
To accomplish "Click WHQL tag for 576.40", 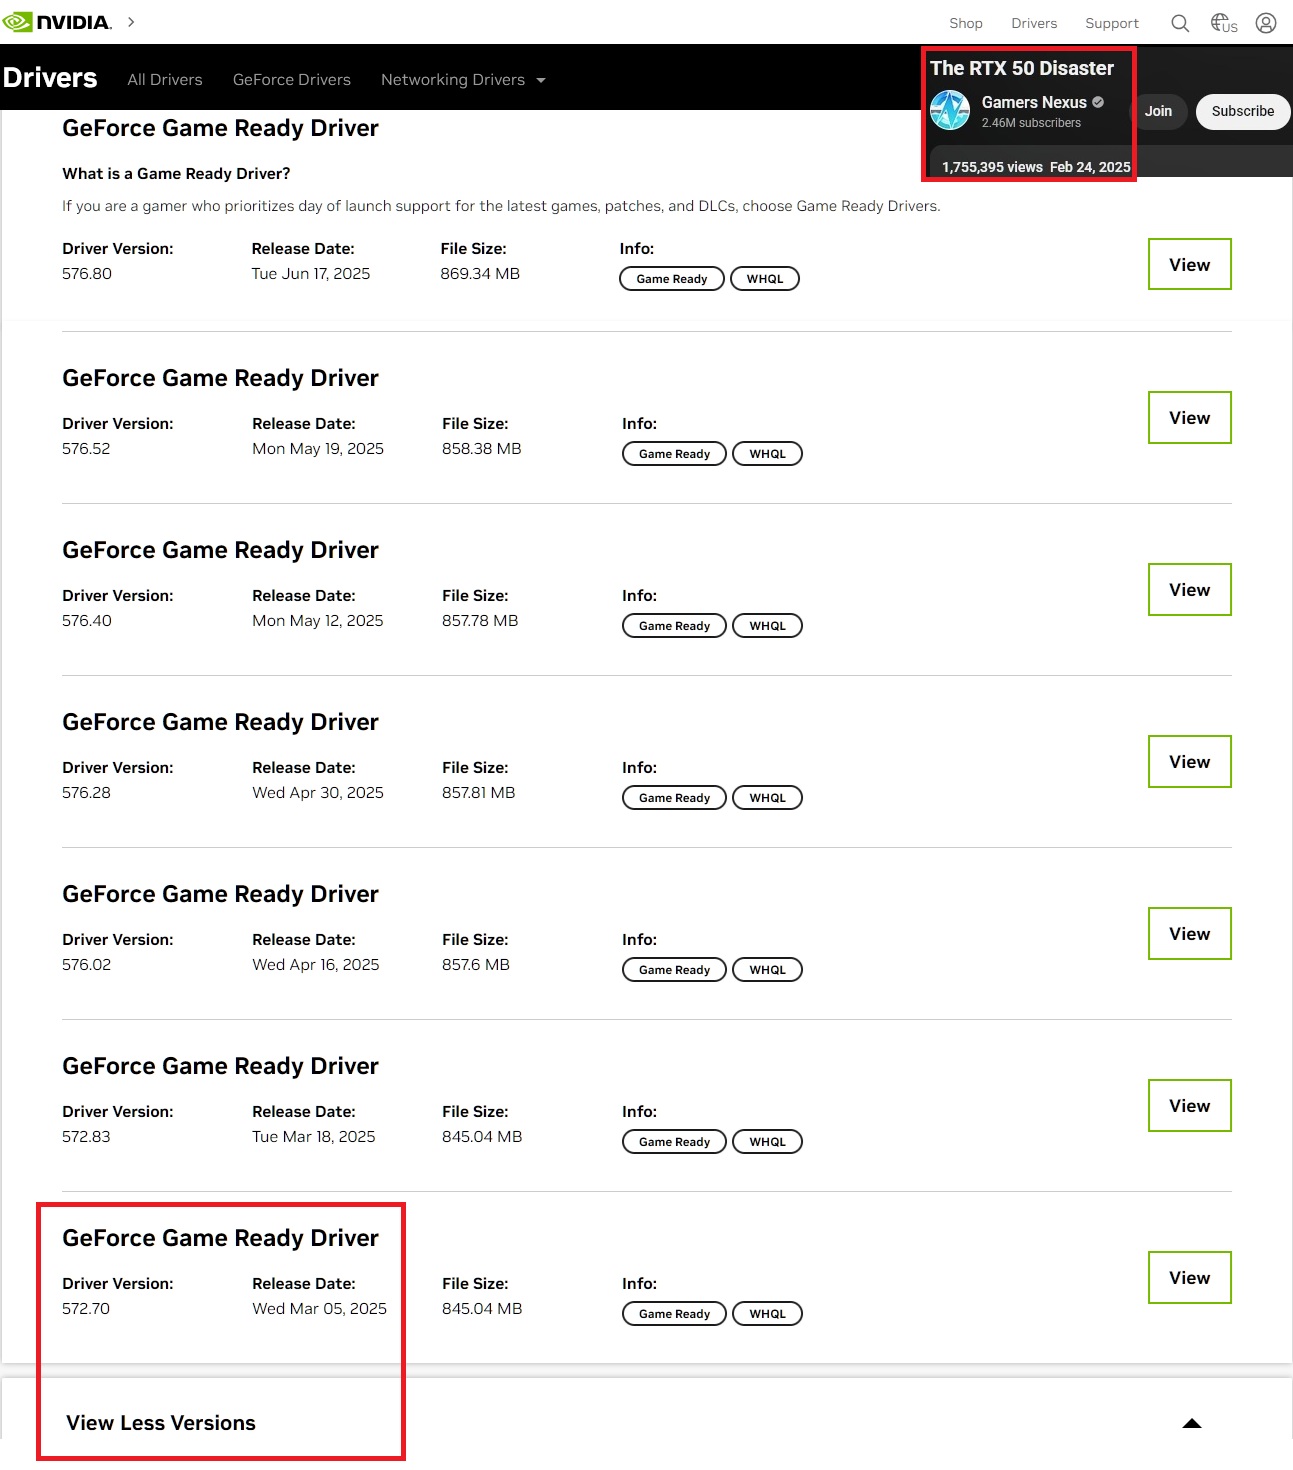I will (x=767, y=626).
